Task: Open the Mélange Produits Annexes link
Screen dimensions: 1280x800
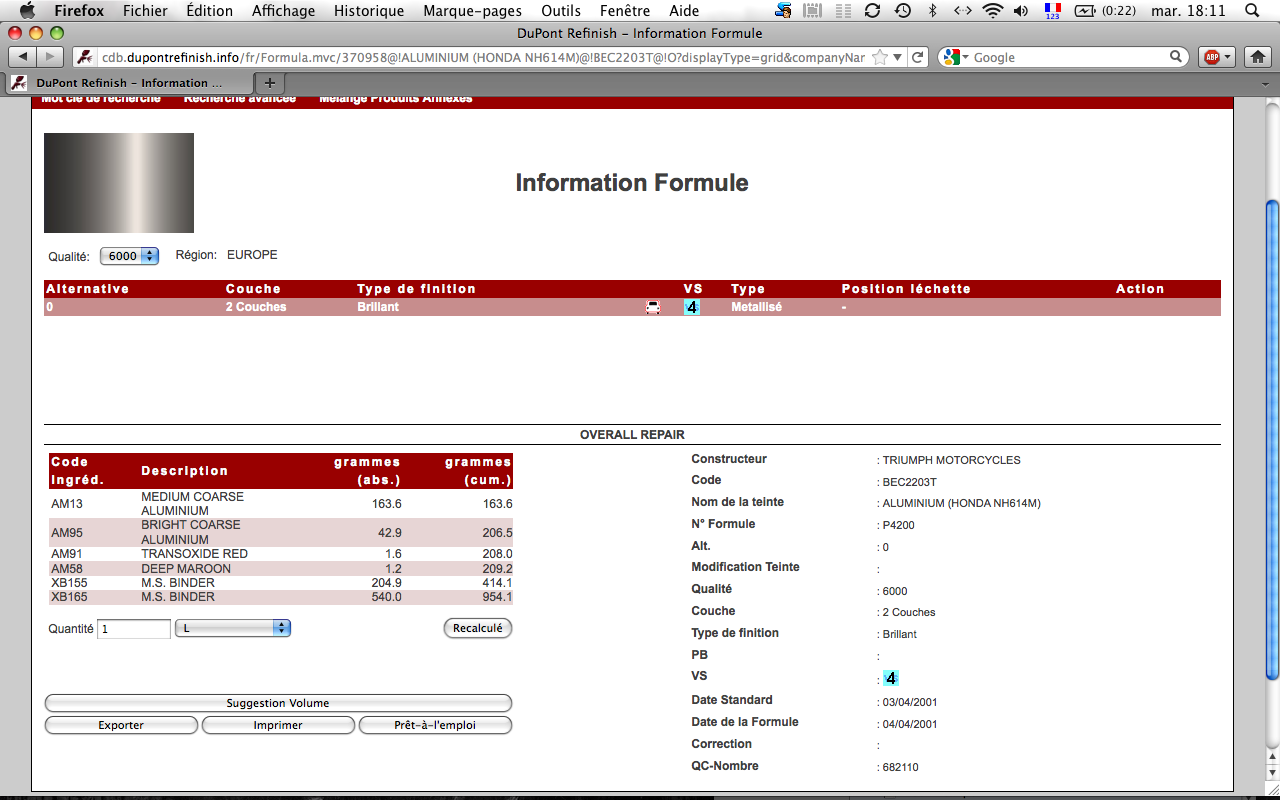Action: (x=396, y=99)
